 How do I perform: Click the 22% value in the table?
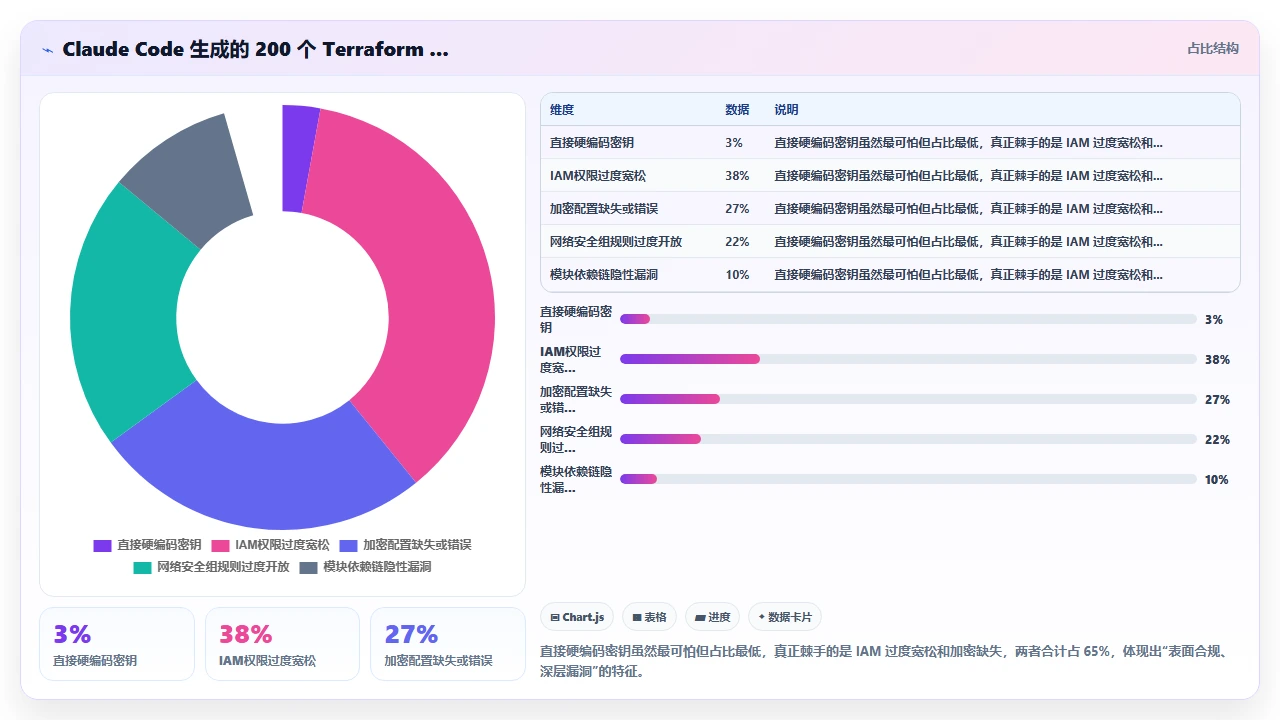[x=737, y=242]
